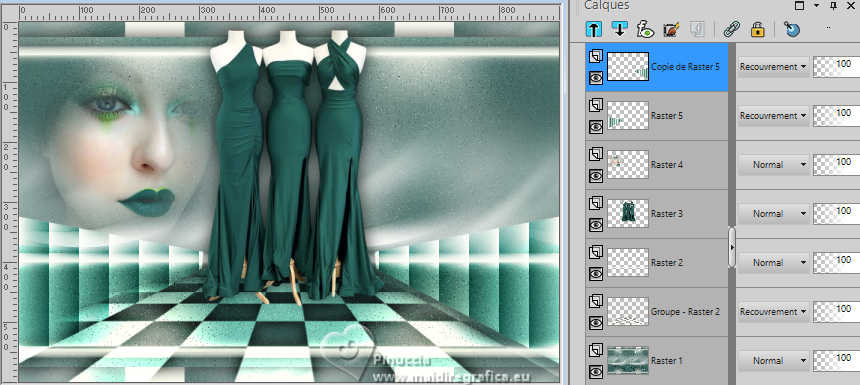This screenshot has width=860, height=385.
Task: Open the Calques panel options arrow menu
Action: (x=817, y=5)
